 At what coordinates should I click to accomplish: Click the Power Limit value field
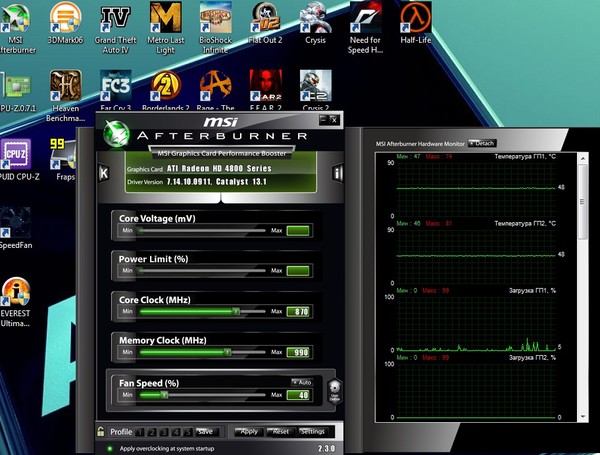298,271
